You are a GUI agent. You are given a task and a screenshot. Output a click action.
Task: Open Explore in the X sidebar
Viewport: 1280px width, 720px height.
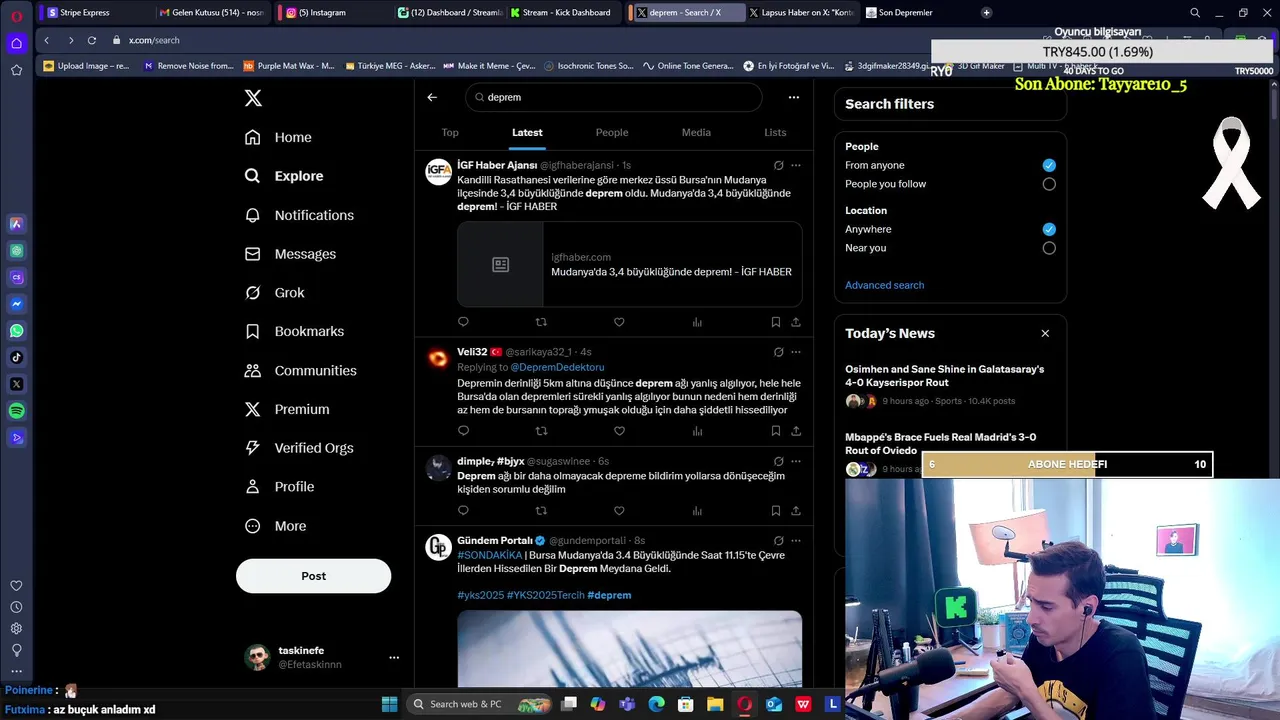coord(284,176)
